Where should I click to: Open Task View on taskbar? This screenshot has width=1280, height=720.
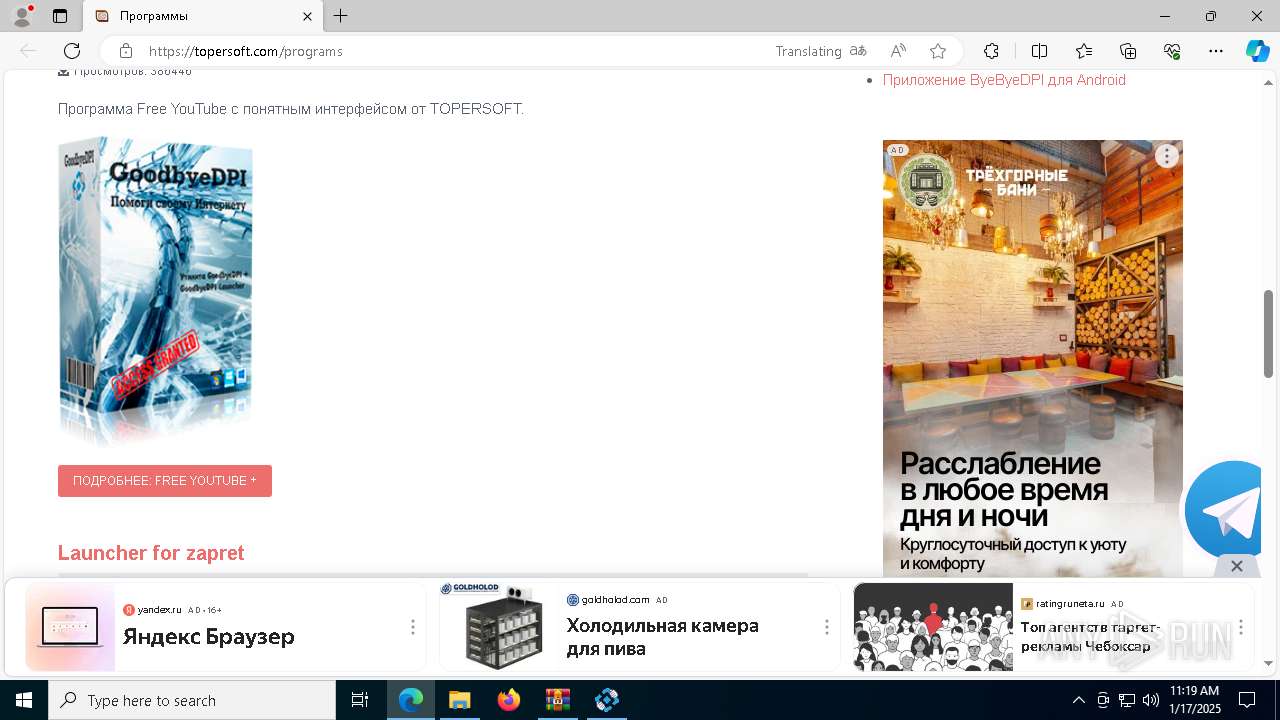[360, 700]
